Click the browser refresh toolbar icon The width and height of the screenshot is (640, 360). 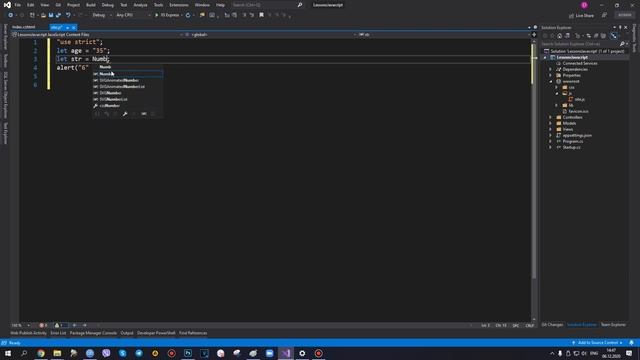point(188,15)
